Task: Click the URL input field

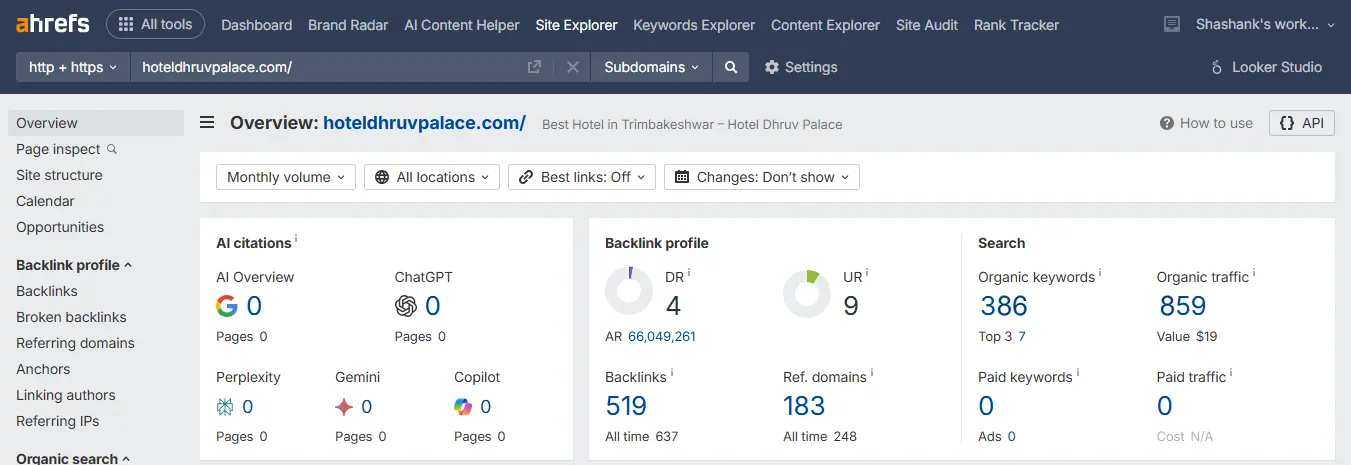Action: tap(330, 67)
